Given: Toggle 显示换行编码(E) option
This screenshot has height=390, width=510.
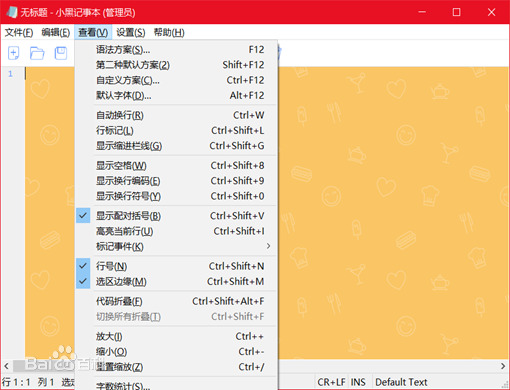Looking at the screenshot, I should click(x=176, y=181).
